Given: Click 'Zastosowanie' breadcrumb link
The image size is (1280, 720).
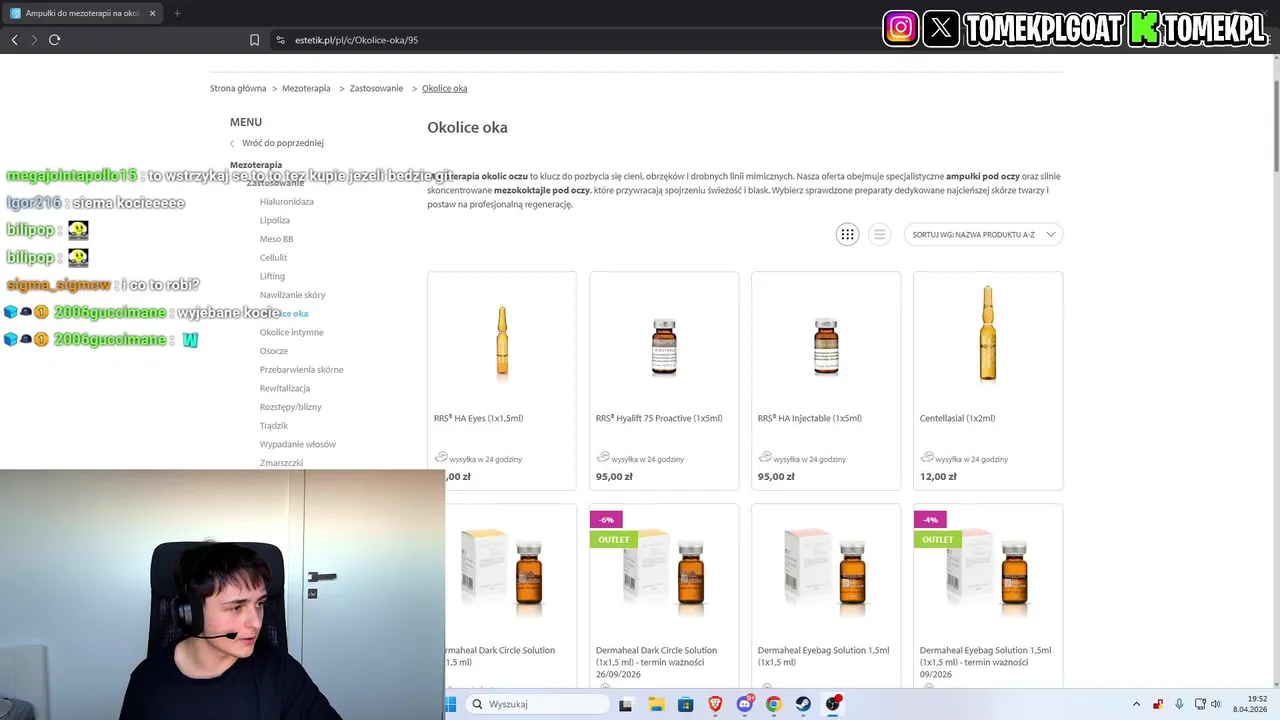Looking at the screenshot, I should (x=376, y=88).
